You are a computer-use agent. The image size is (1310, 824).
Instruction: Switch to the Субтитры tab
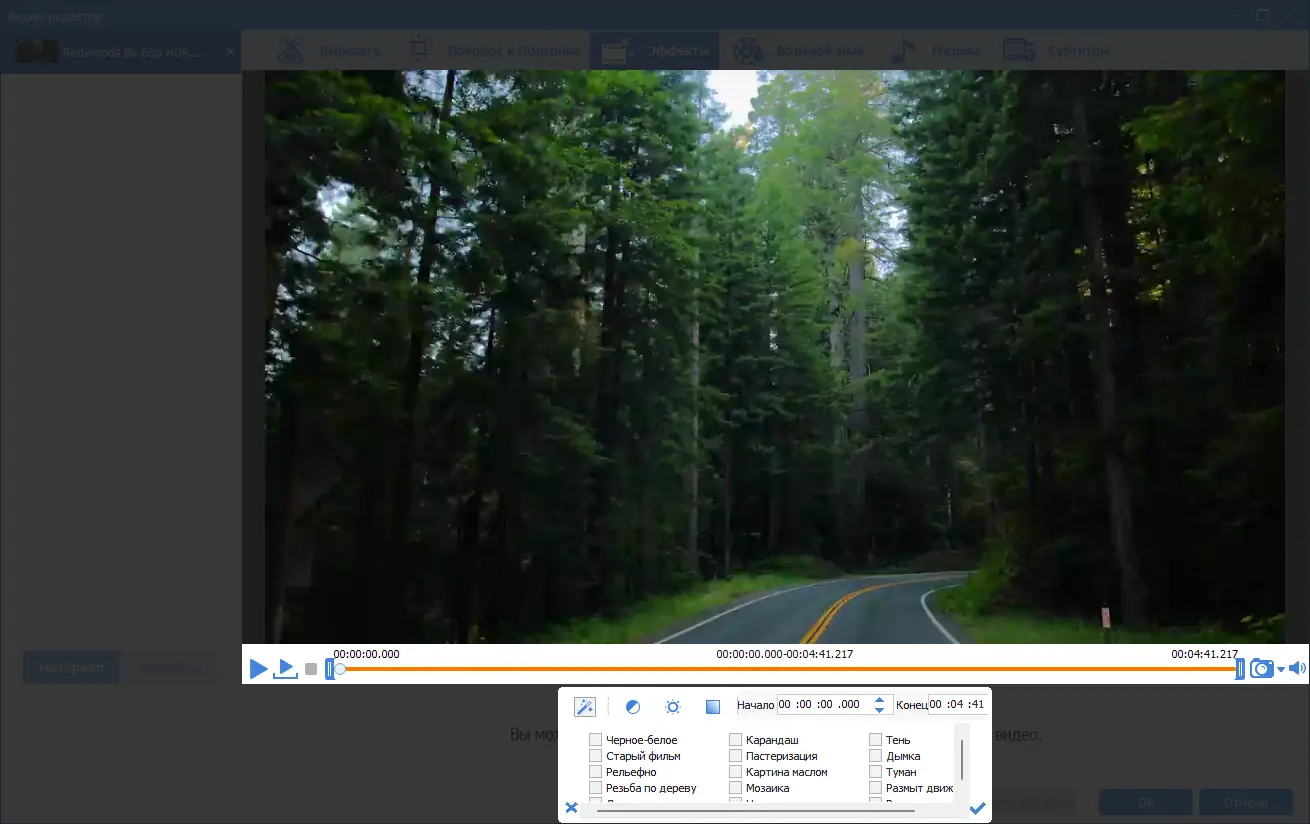point(1056,50)
